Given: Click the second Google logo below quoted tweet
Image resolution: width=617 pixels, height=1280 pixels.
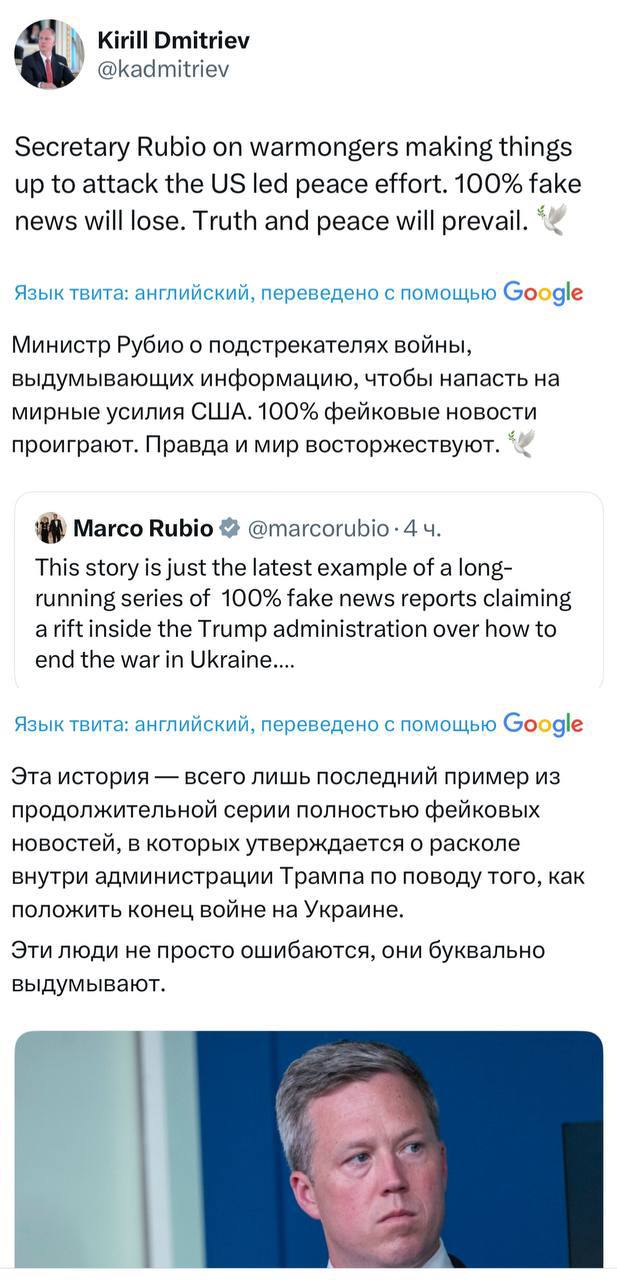Looking at the screenshot, I should 543,724.
